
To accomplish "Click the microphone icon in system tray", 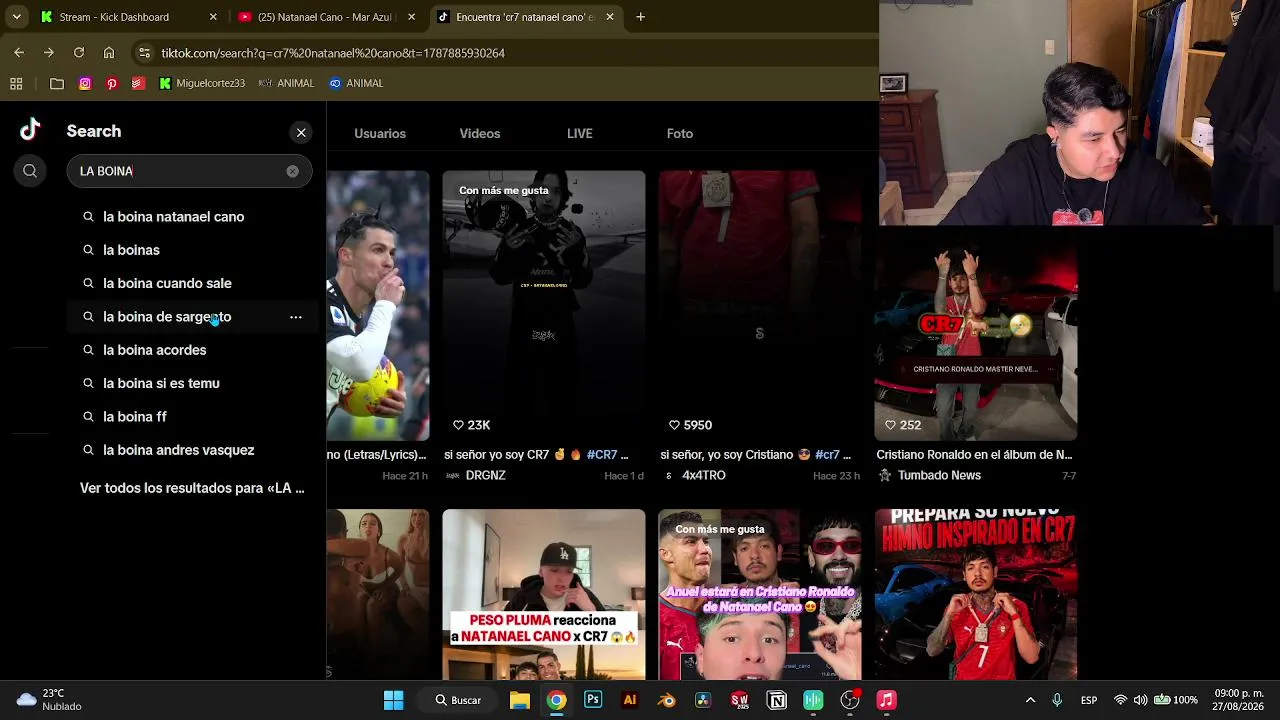I will tap(1057, 700).
